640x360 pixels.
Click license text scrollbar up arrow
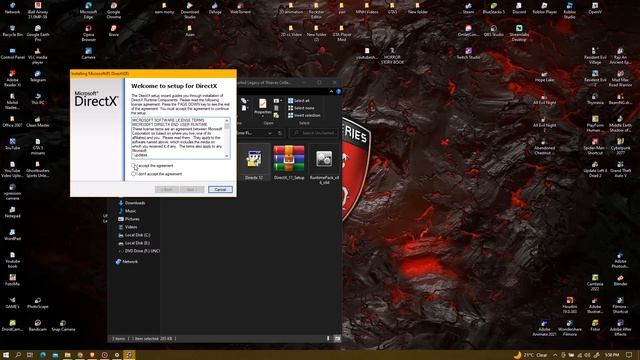pos(227,120)
